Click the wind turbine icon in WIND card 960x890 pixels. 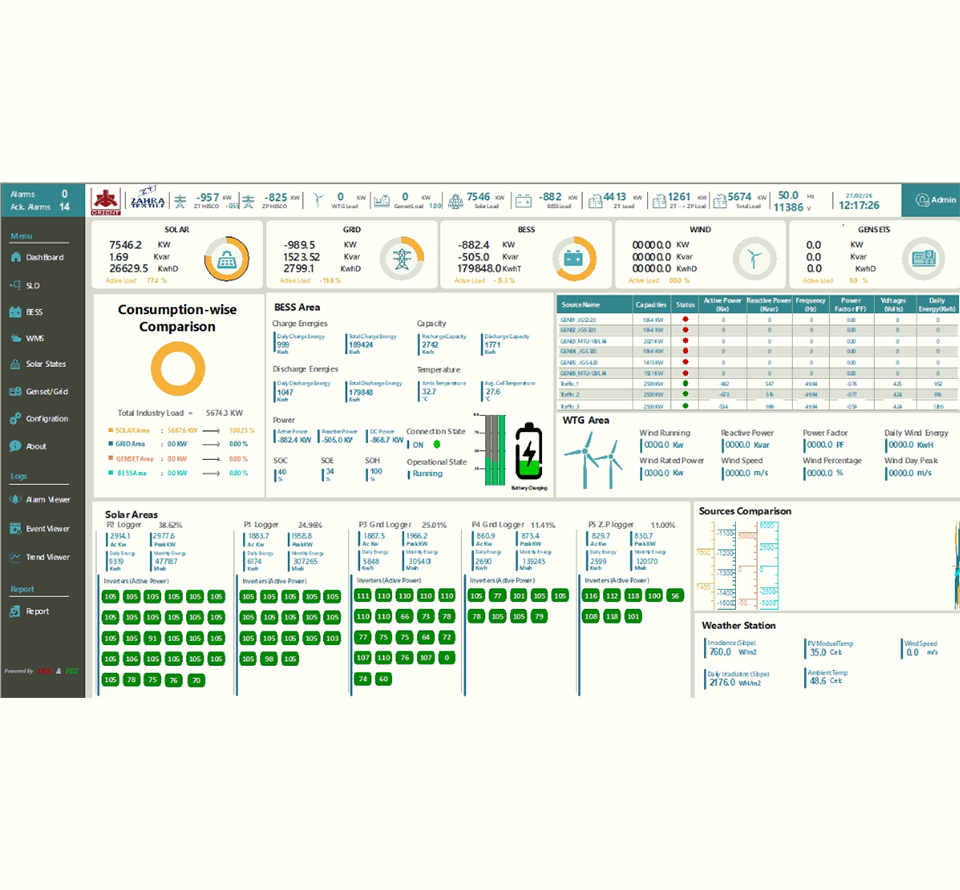coord(748,259)
